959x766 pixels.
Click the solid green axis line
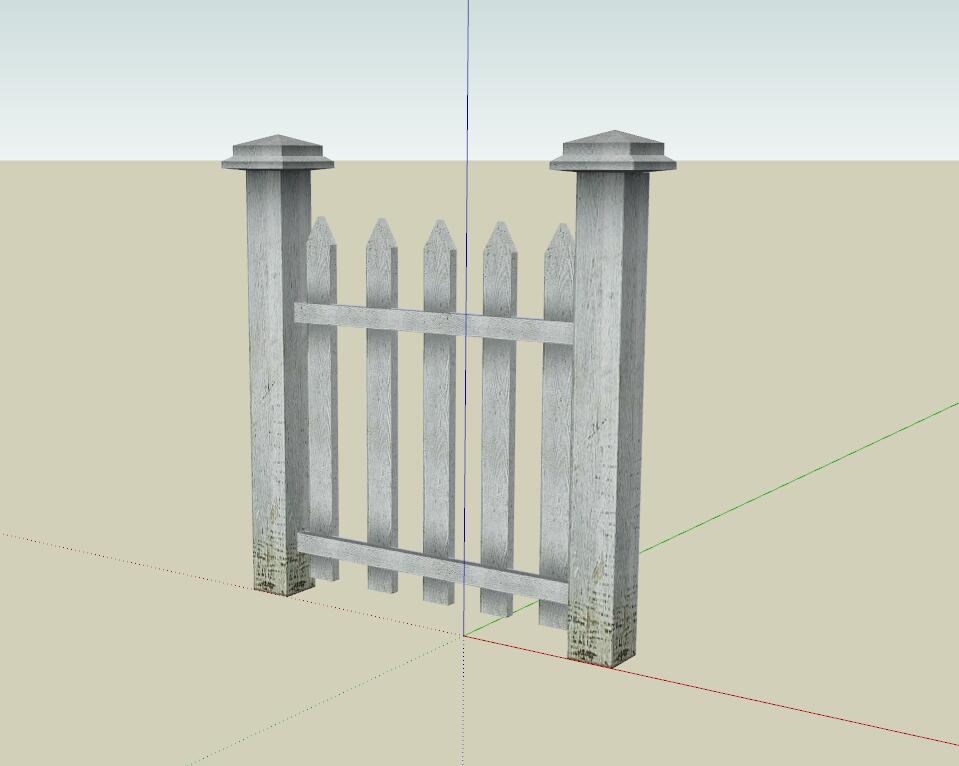[x=800, y=478]
